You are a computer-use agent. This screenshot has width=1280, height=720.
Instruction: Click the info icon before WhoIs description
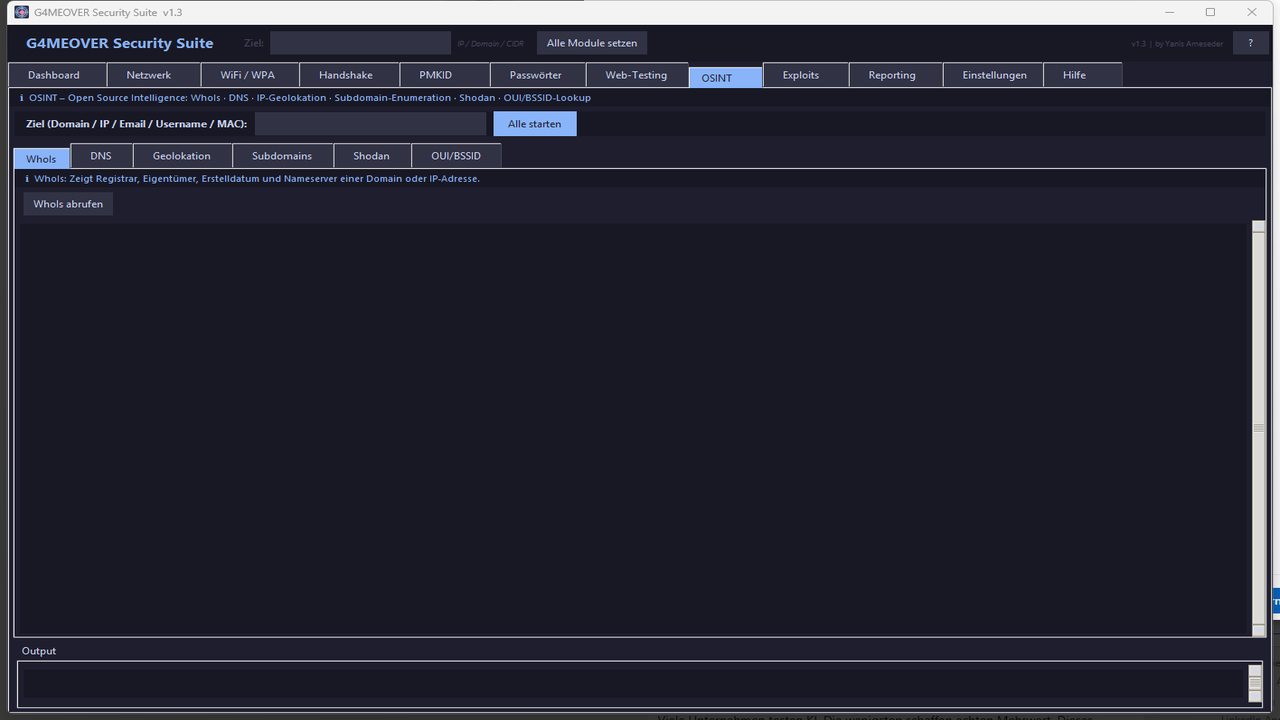pos(27,179)
